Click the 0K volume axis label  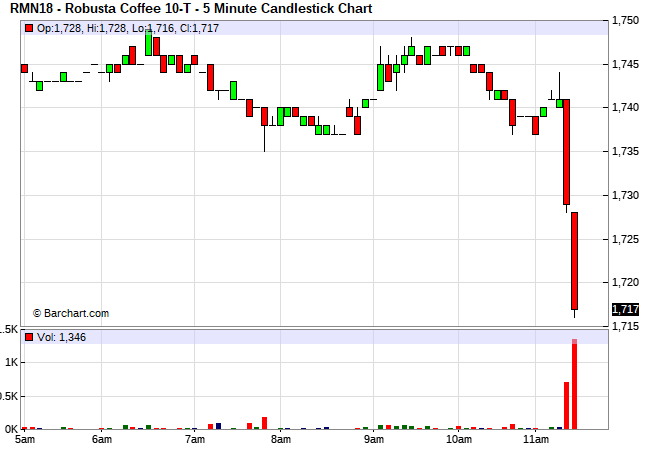point(11,429)
